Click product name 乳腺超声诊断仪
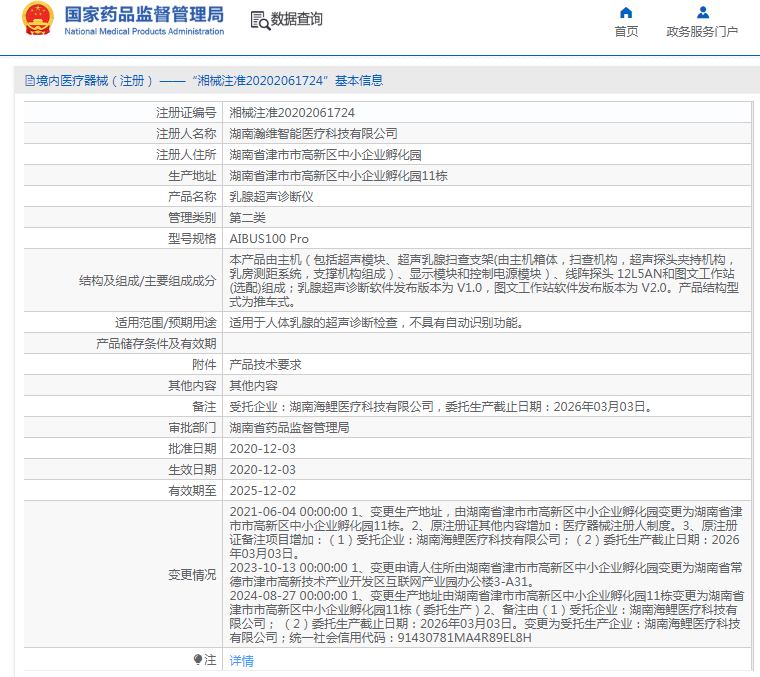The height and width of the screenshot is (677, 760). point(271,197)
